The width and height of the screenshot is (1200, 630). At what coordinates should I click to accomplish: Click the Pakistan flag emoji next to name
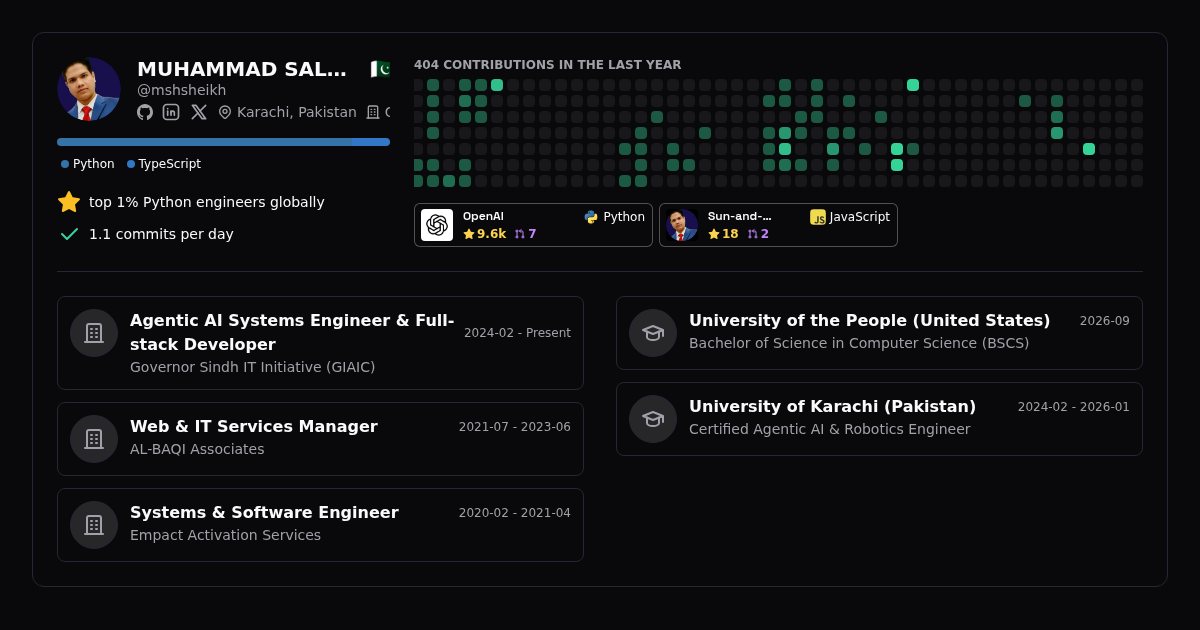tap(379, 69)
